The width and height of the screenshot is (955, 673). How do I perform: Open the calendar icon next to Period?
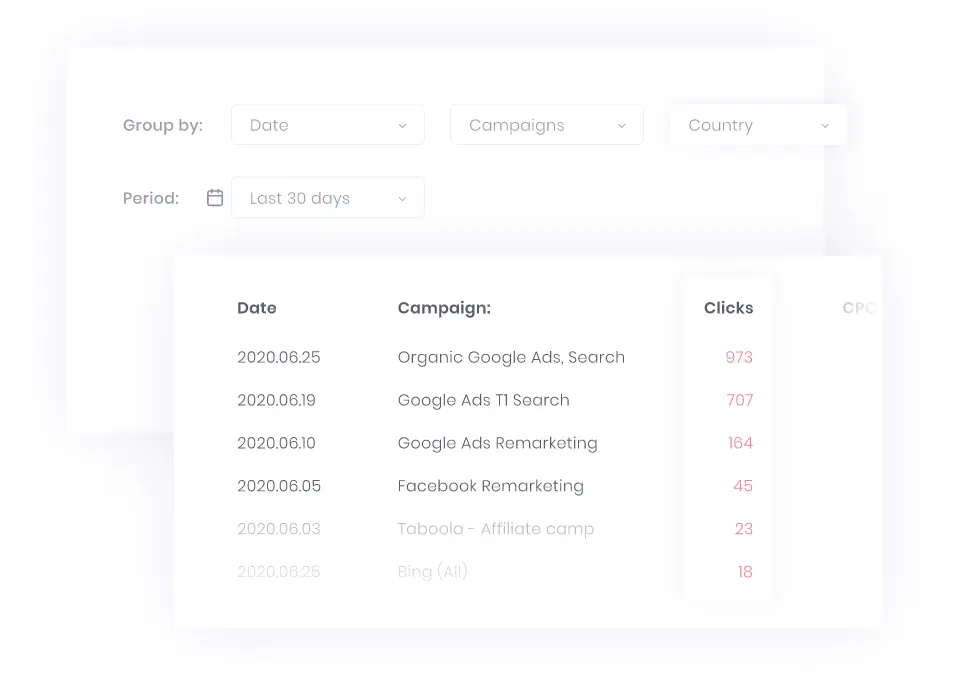(214, 197)
